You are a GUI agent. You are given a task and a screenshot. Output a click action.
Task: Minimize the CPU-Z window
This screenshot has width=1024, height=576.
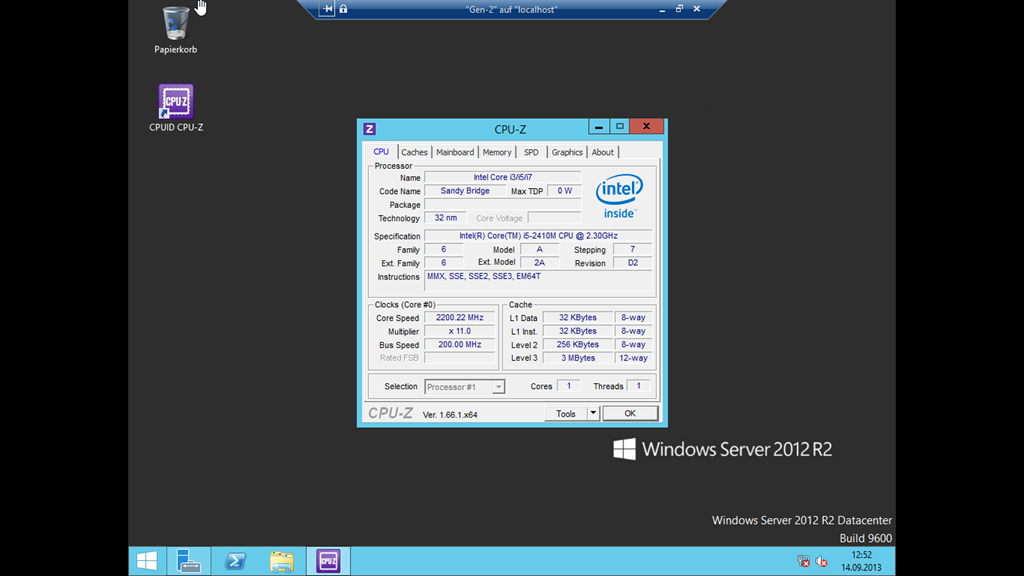599,127
